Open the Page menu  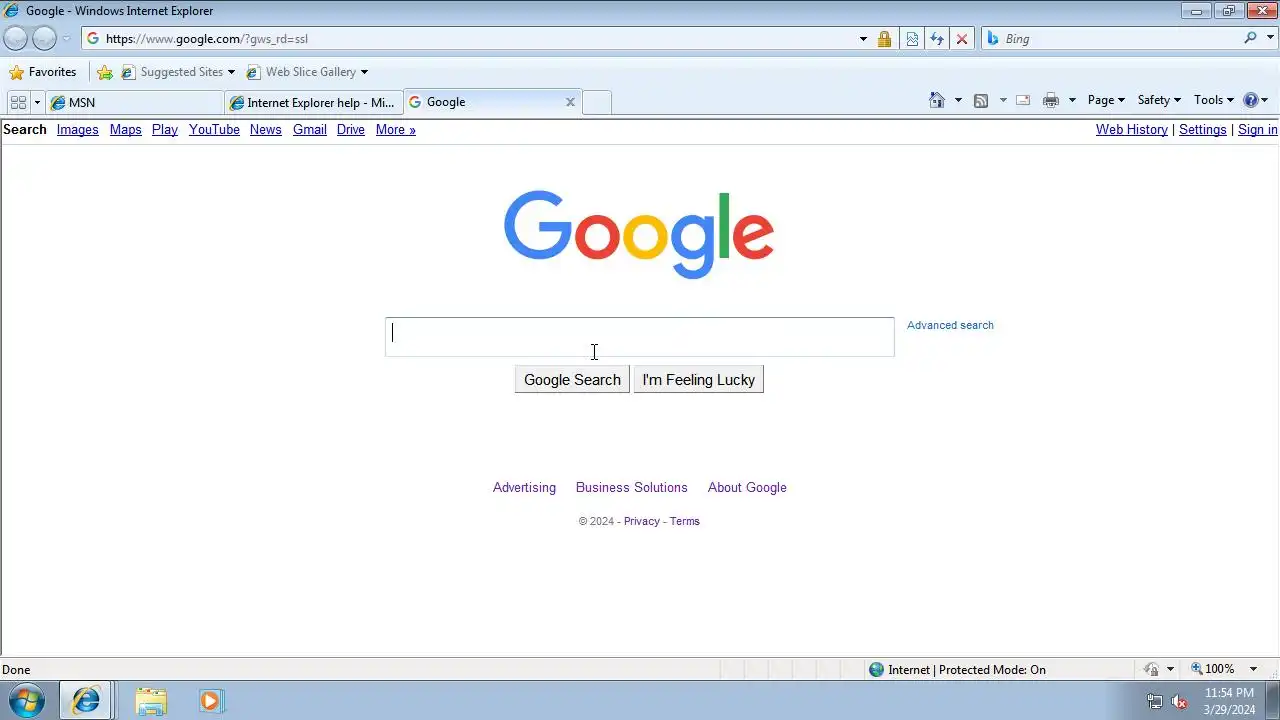1106,100
